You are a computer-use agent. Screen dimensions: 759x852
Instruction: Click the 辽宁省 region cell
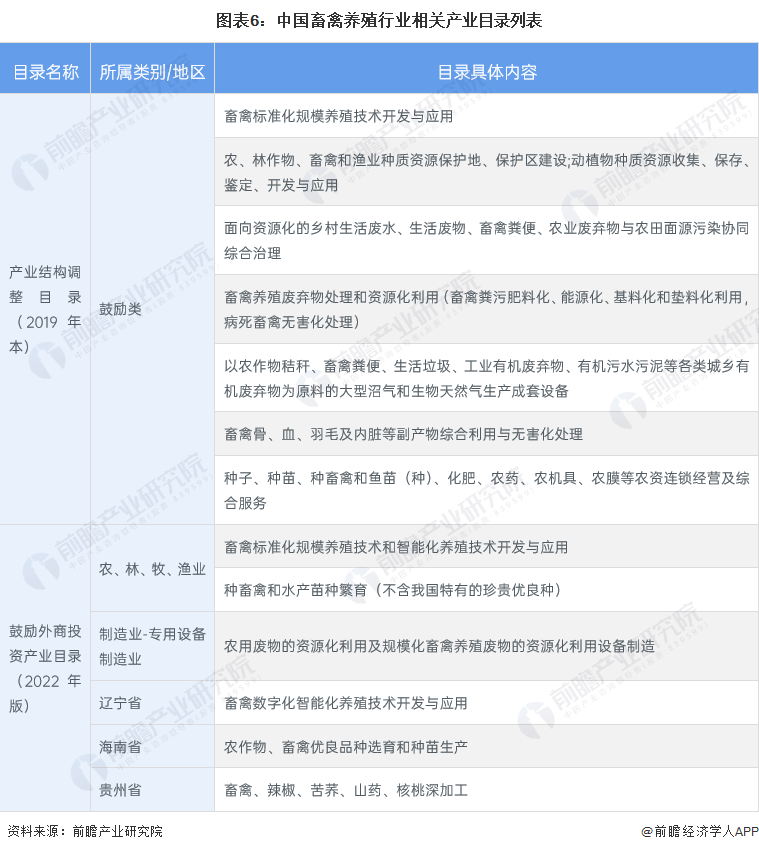pos(120,703)
